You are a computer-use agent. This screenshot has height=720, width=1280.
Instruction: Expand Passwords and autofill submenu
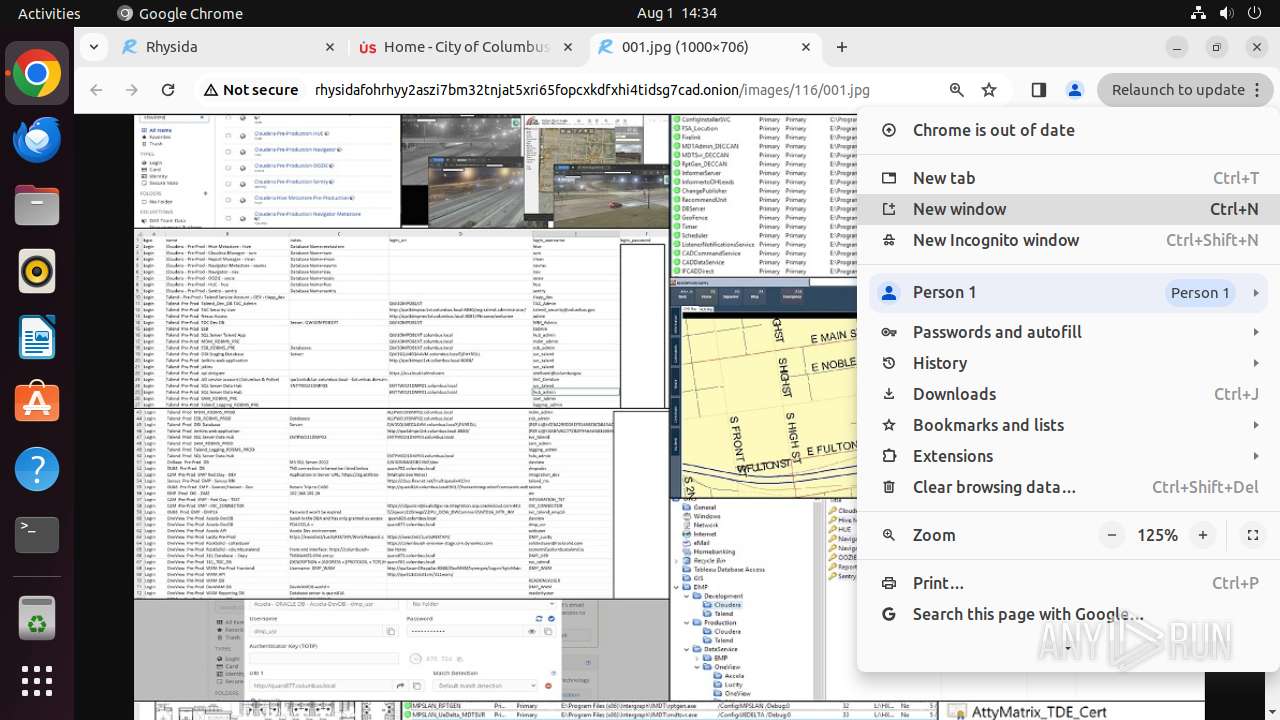(x=1255, y=332)
